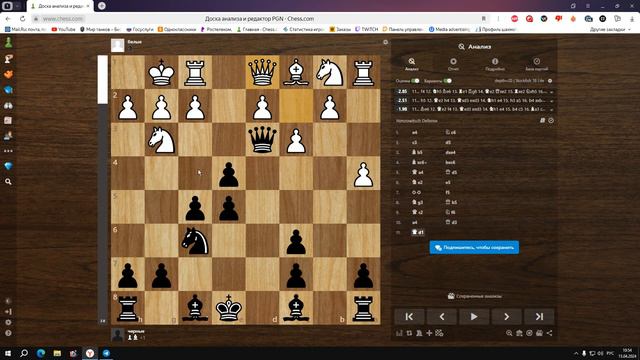Open the Сохраненные анализы link

tap(475, 296)
